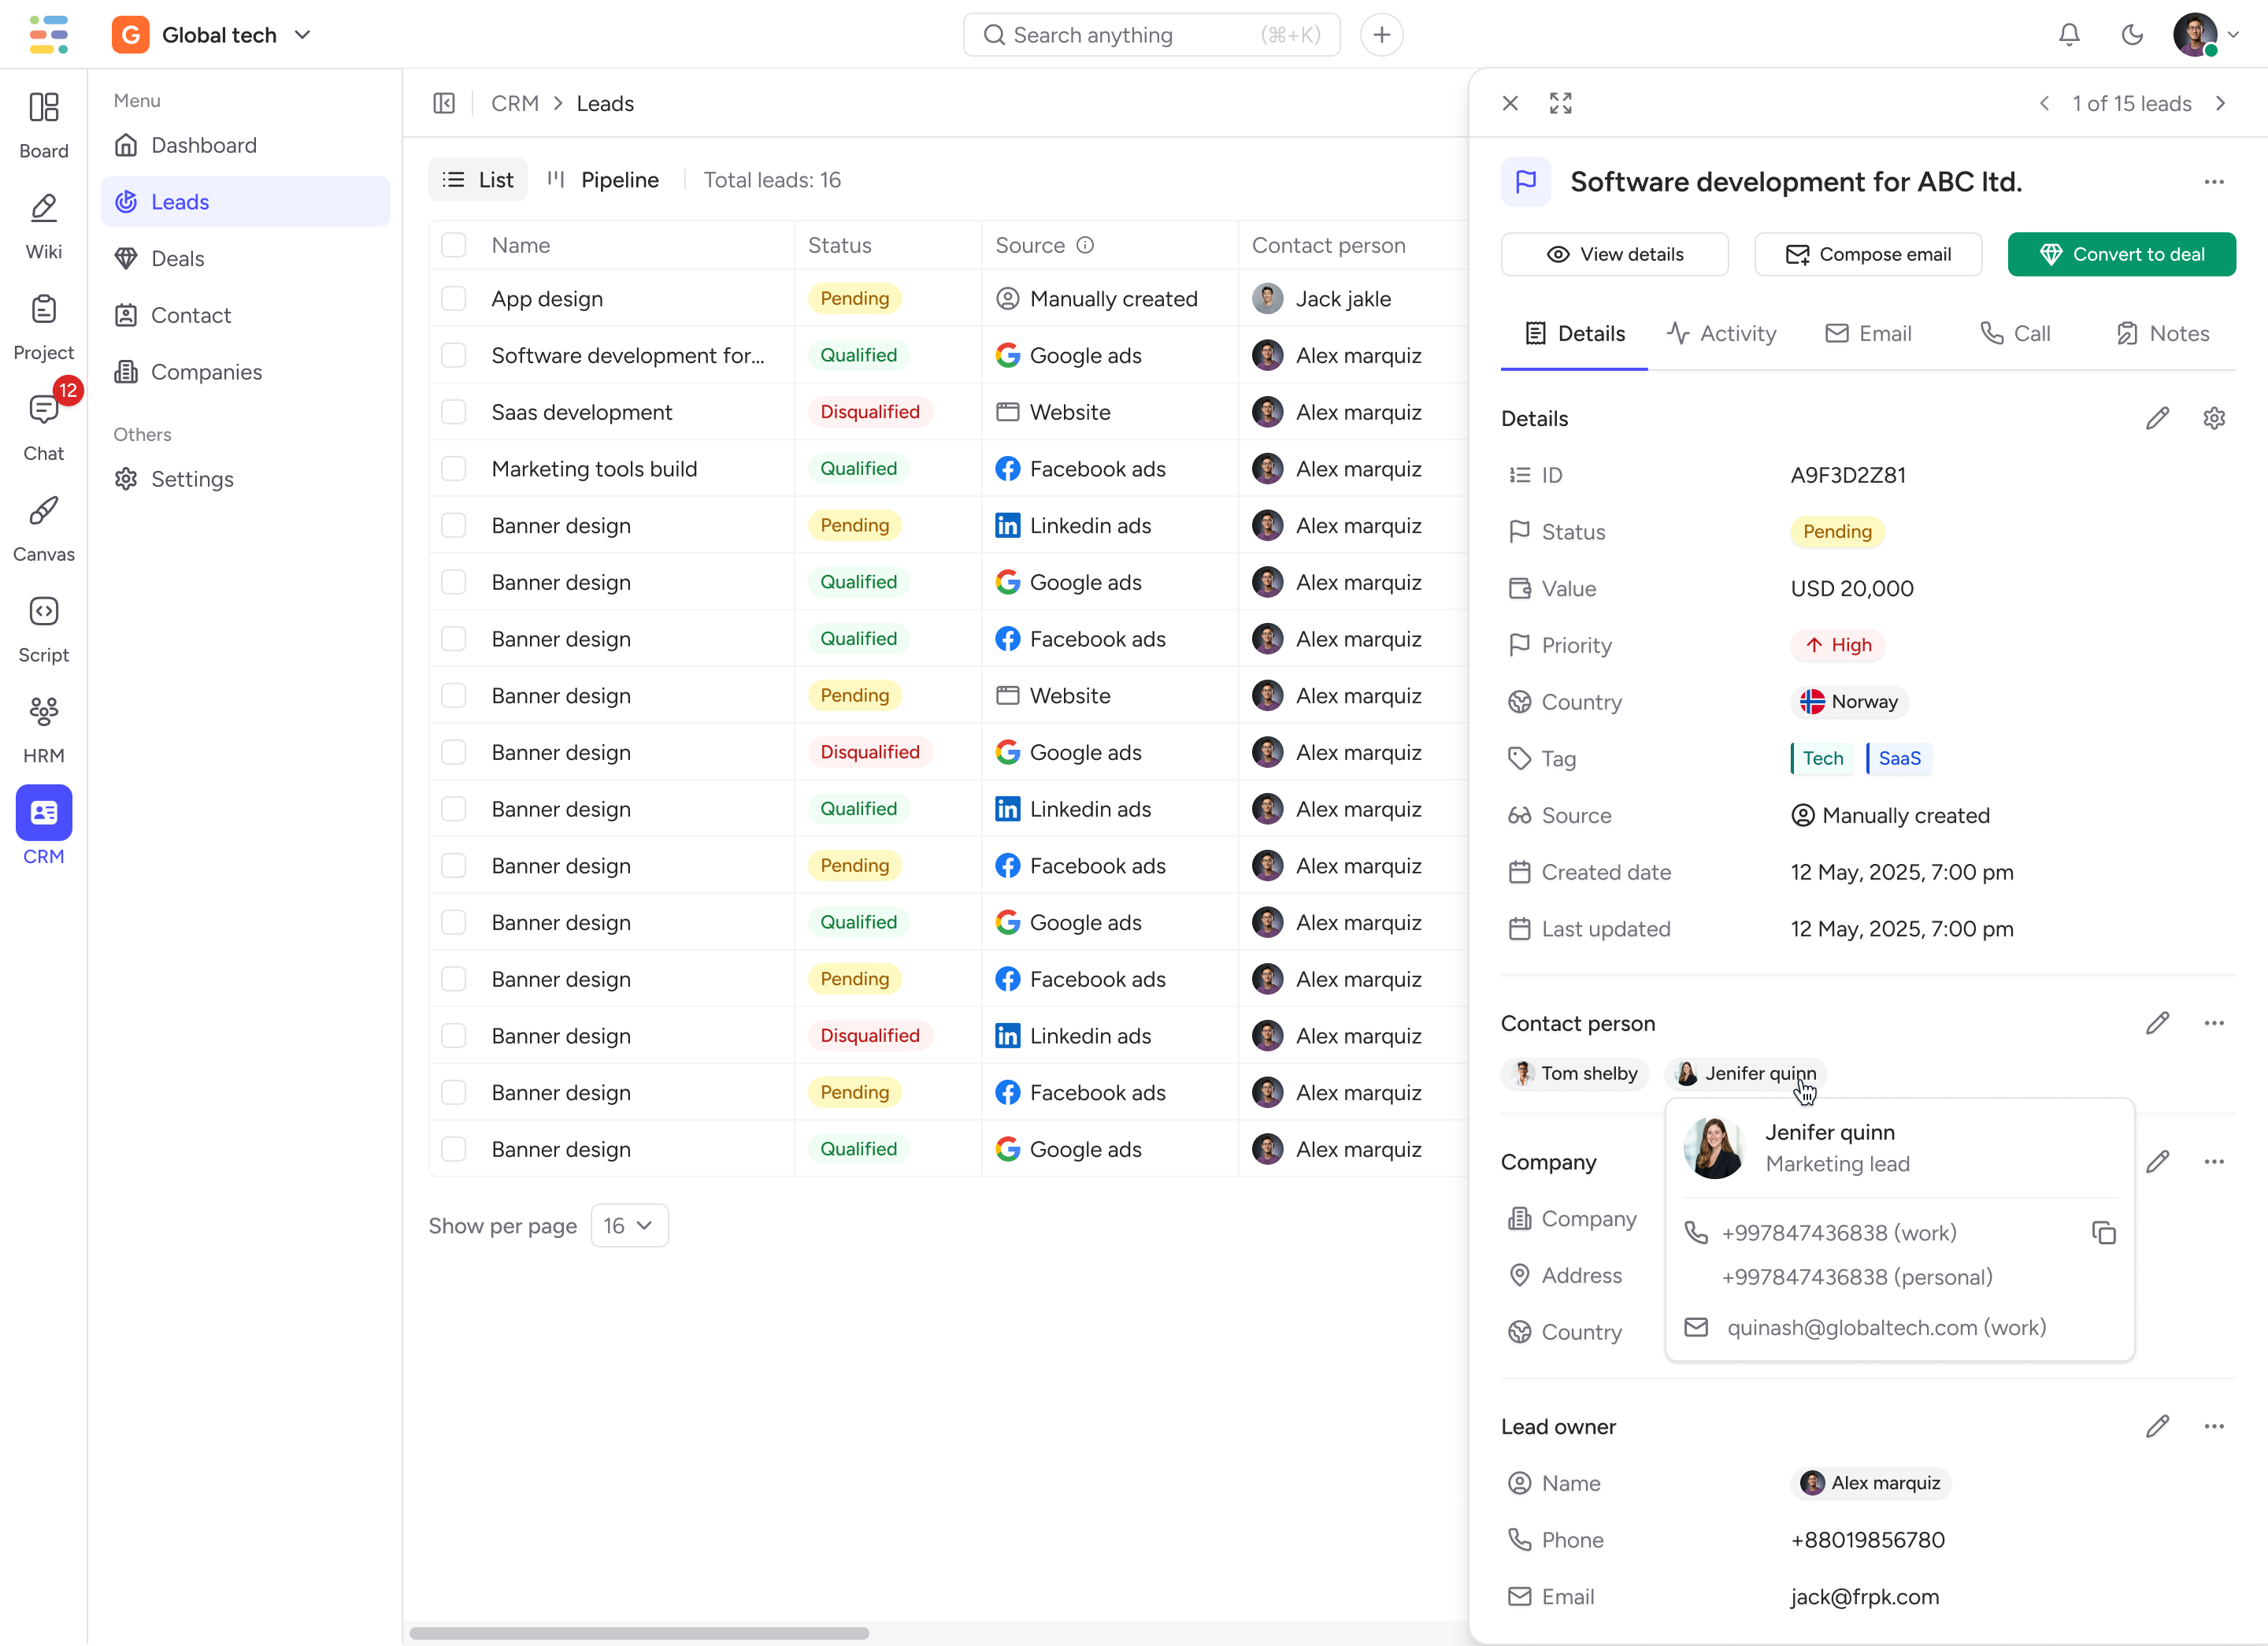Click the Details section gear icon
Viewport: 2268px width, 1646px height.
pos(2214,418)
